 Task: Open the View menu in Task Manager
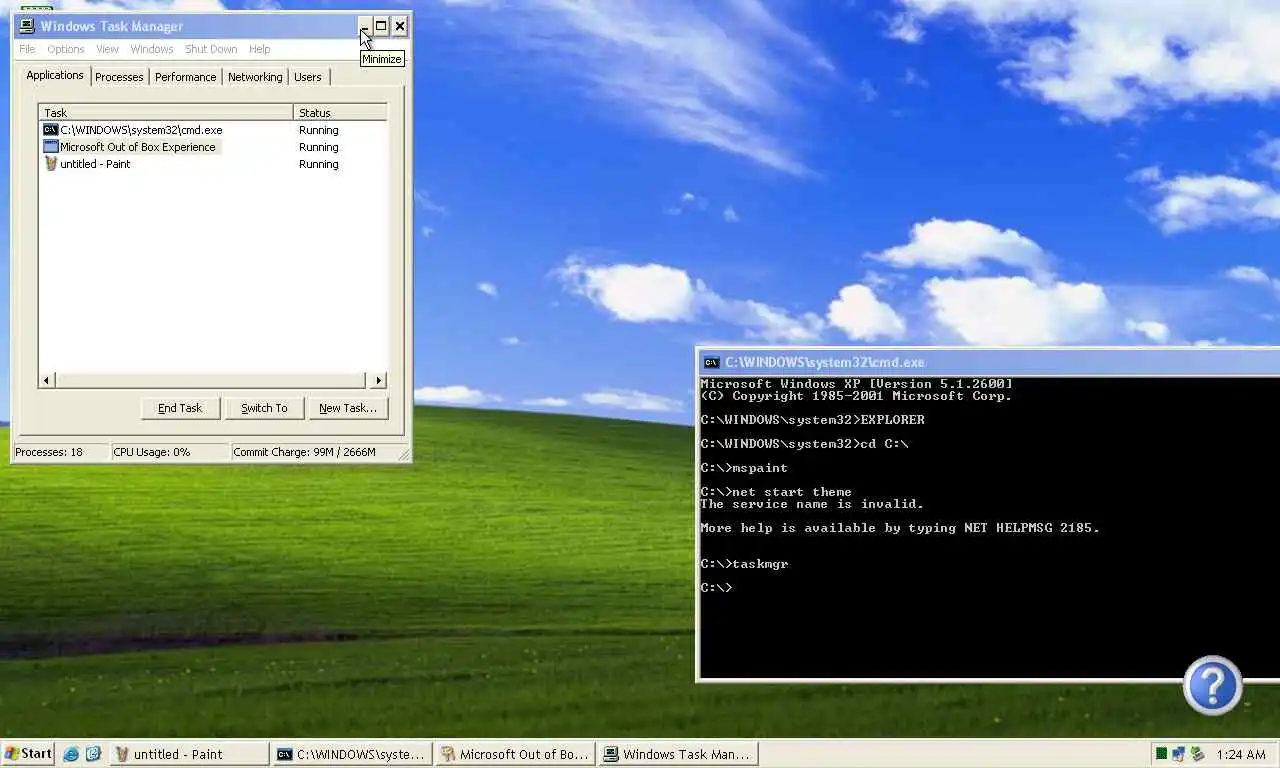coord(107,49)
